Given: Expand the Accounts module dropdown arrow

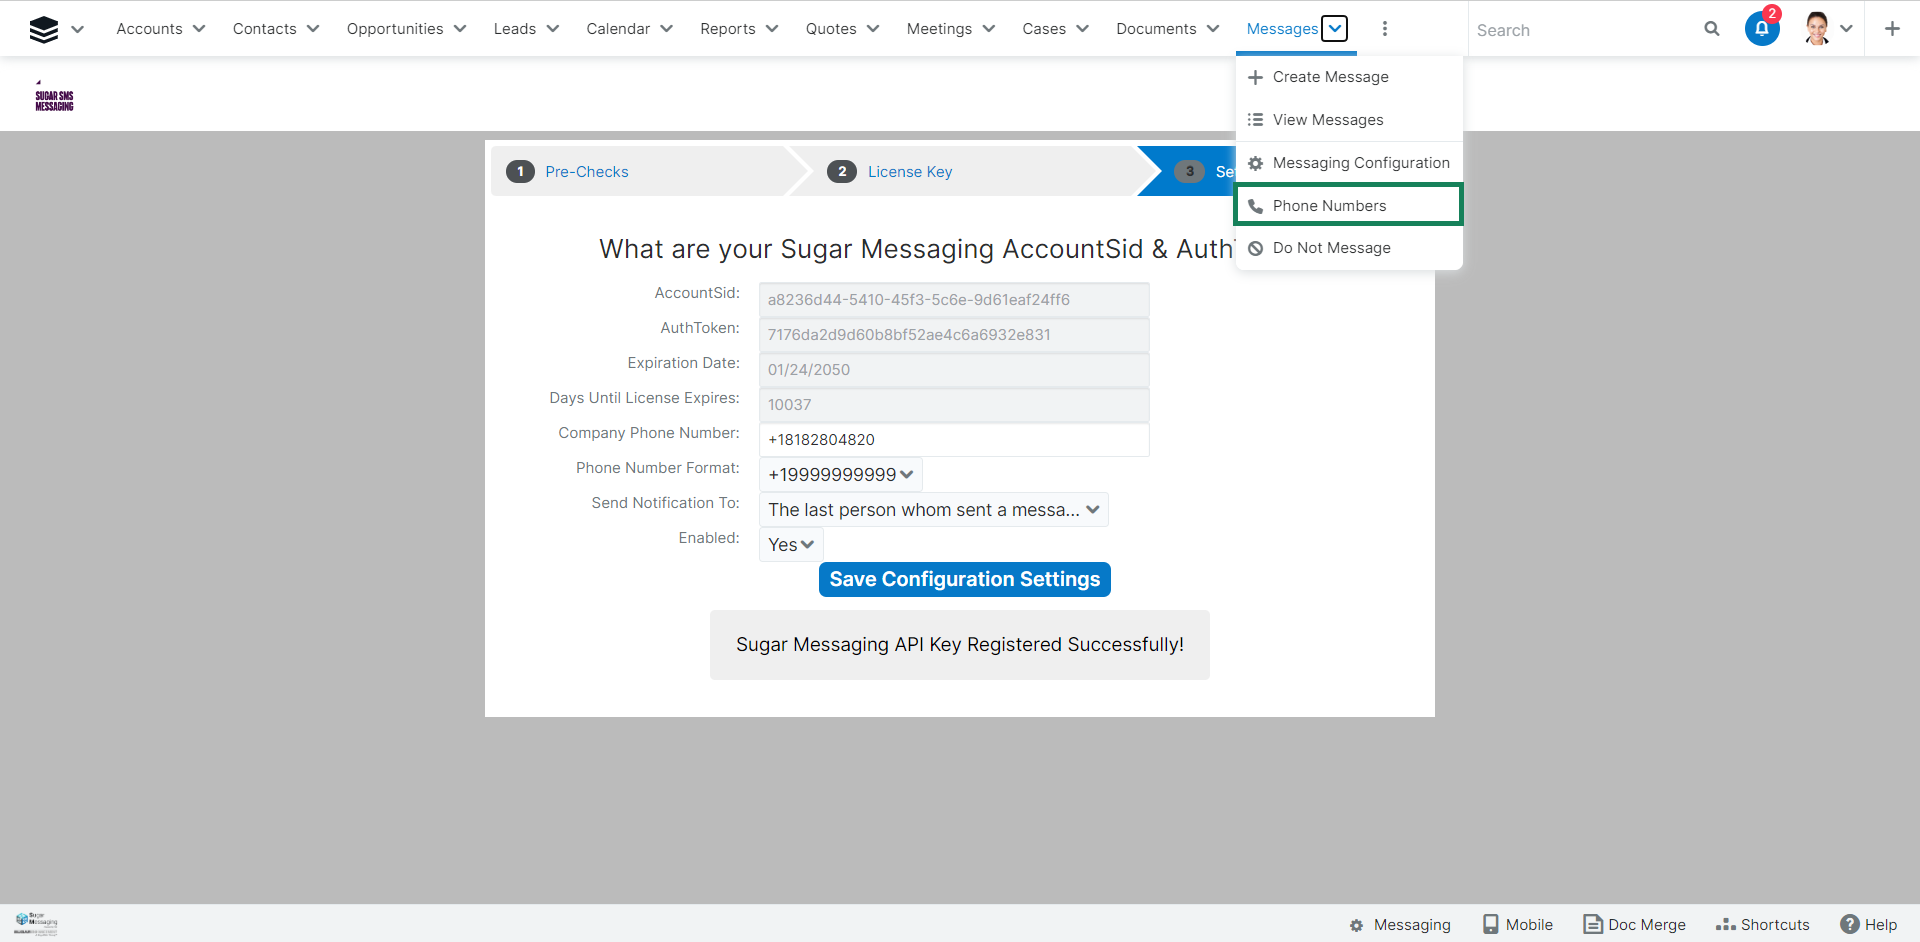Looking at the screenshot, I should point(199,29).
